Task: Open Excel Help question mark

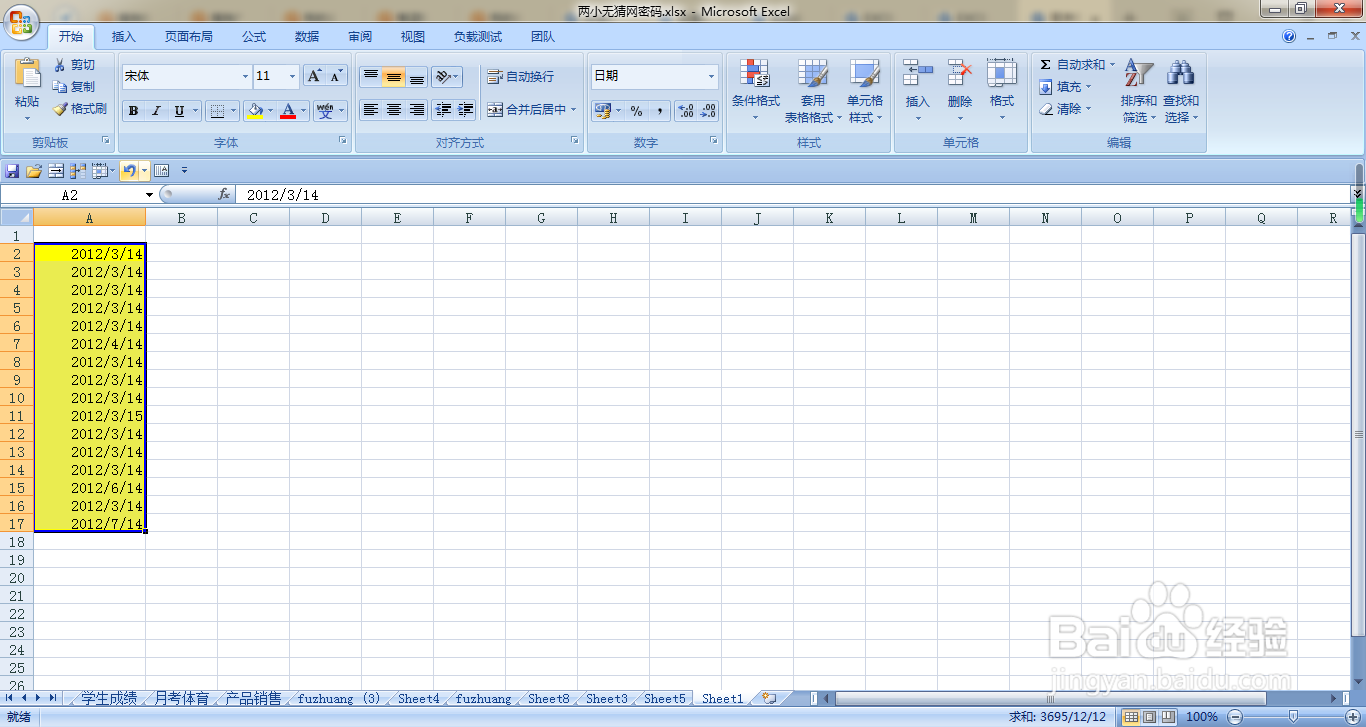Action: pyautogui.click(x=1289, y=37)
